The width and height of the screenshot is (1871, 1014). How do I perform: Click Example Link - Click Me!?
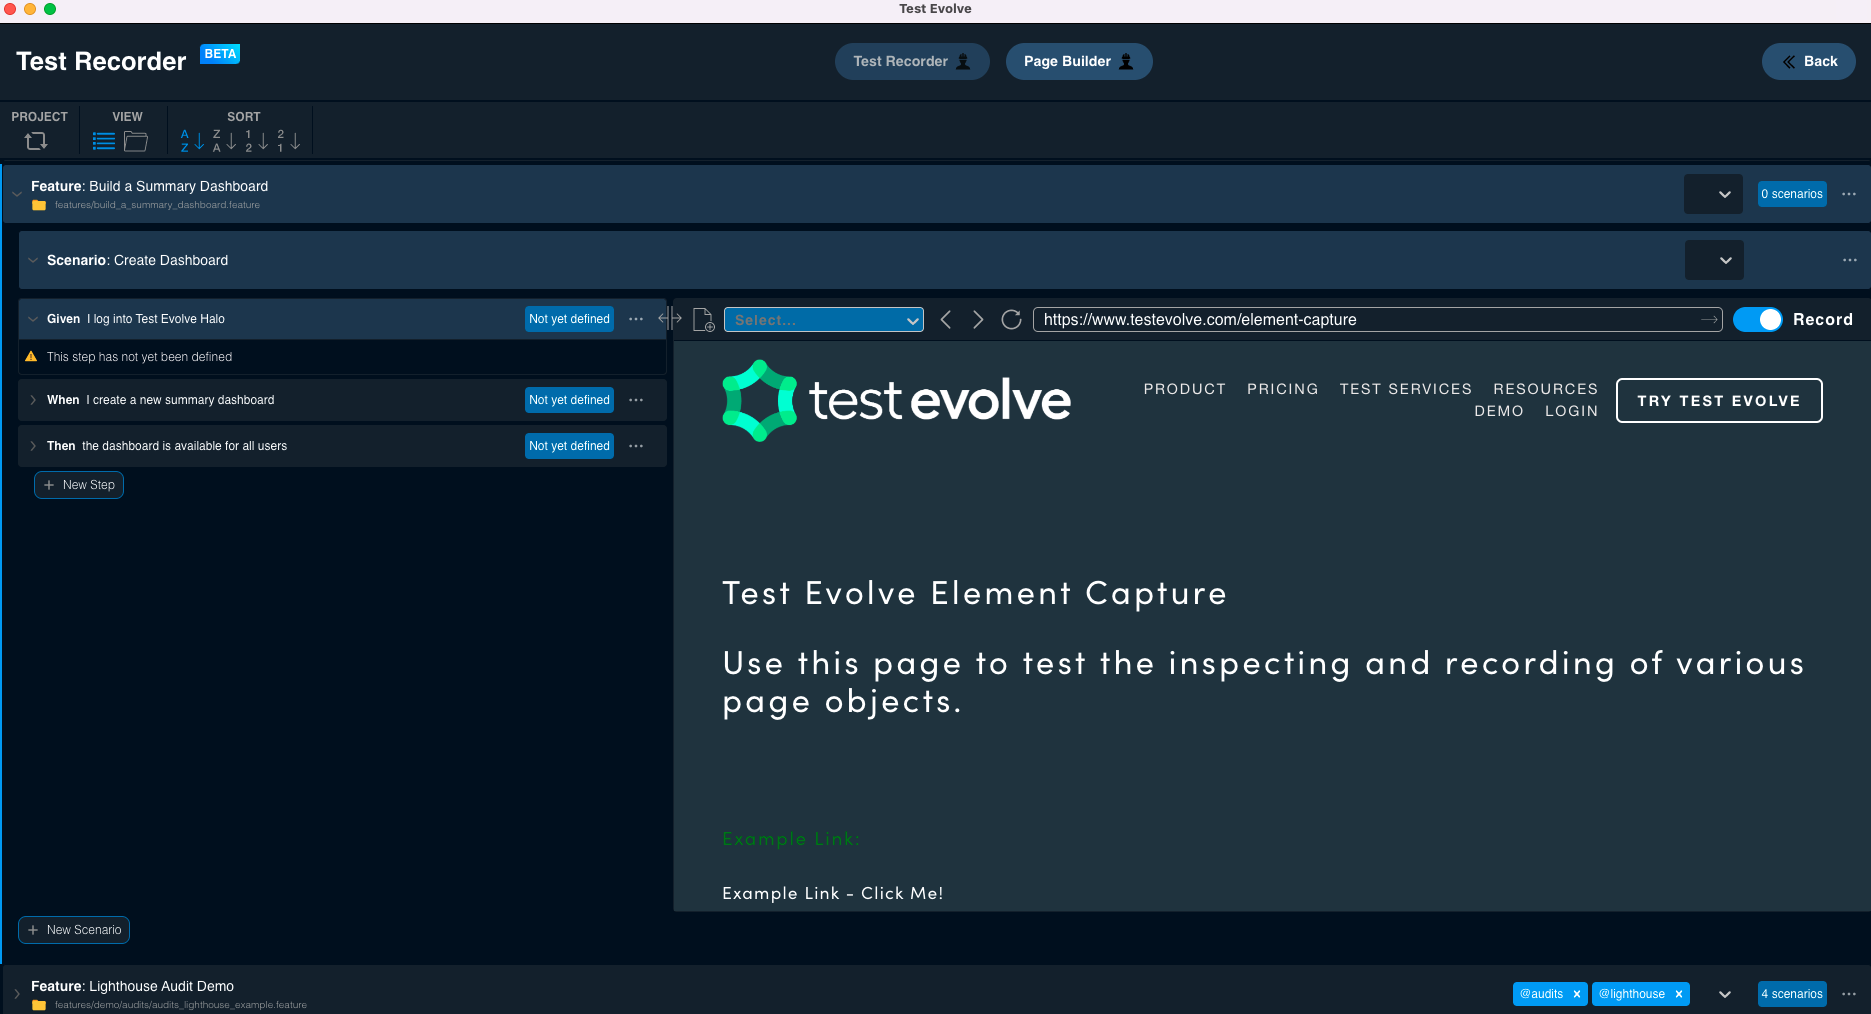point(833,893)
